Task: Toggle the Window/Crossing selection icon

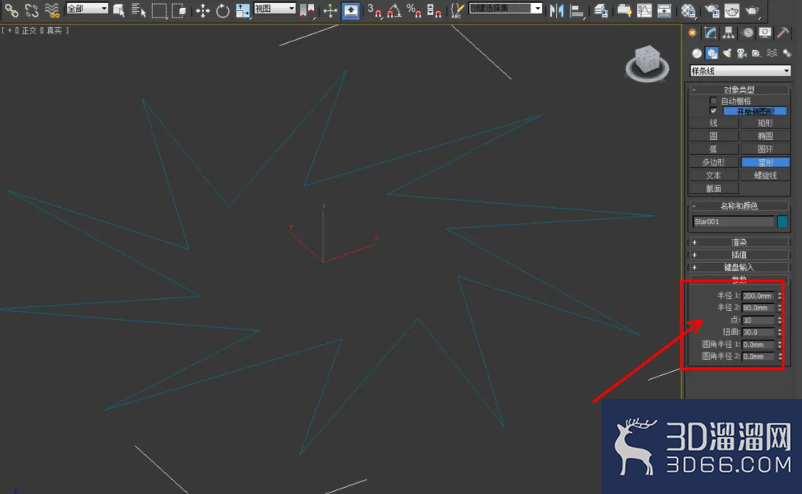Action: click(179, 10)
